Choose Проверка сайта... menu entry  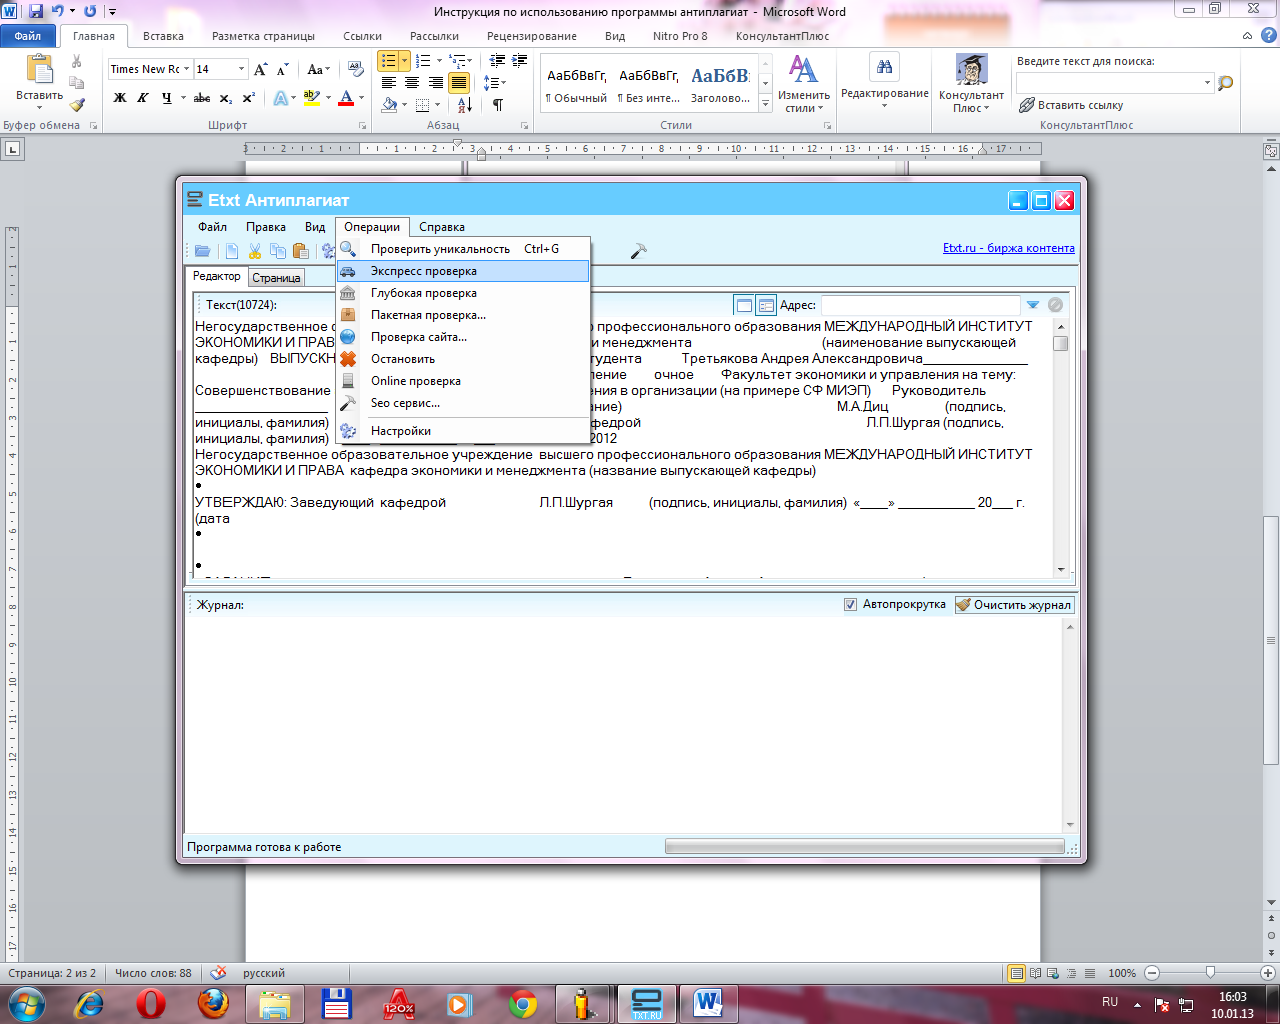coord(463,337)
